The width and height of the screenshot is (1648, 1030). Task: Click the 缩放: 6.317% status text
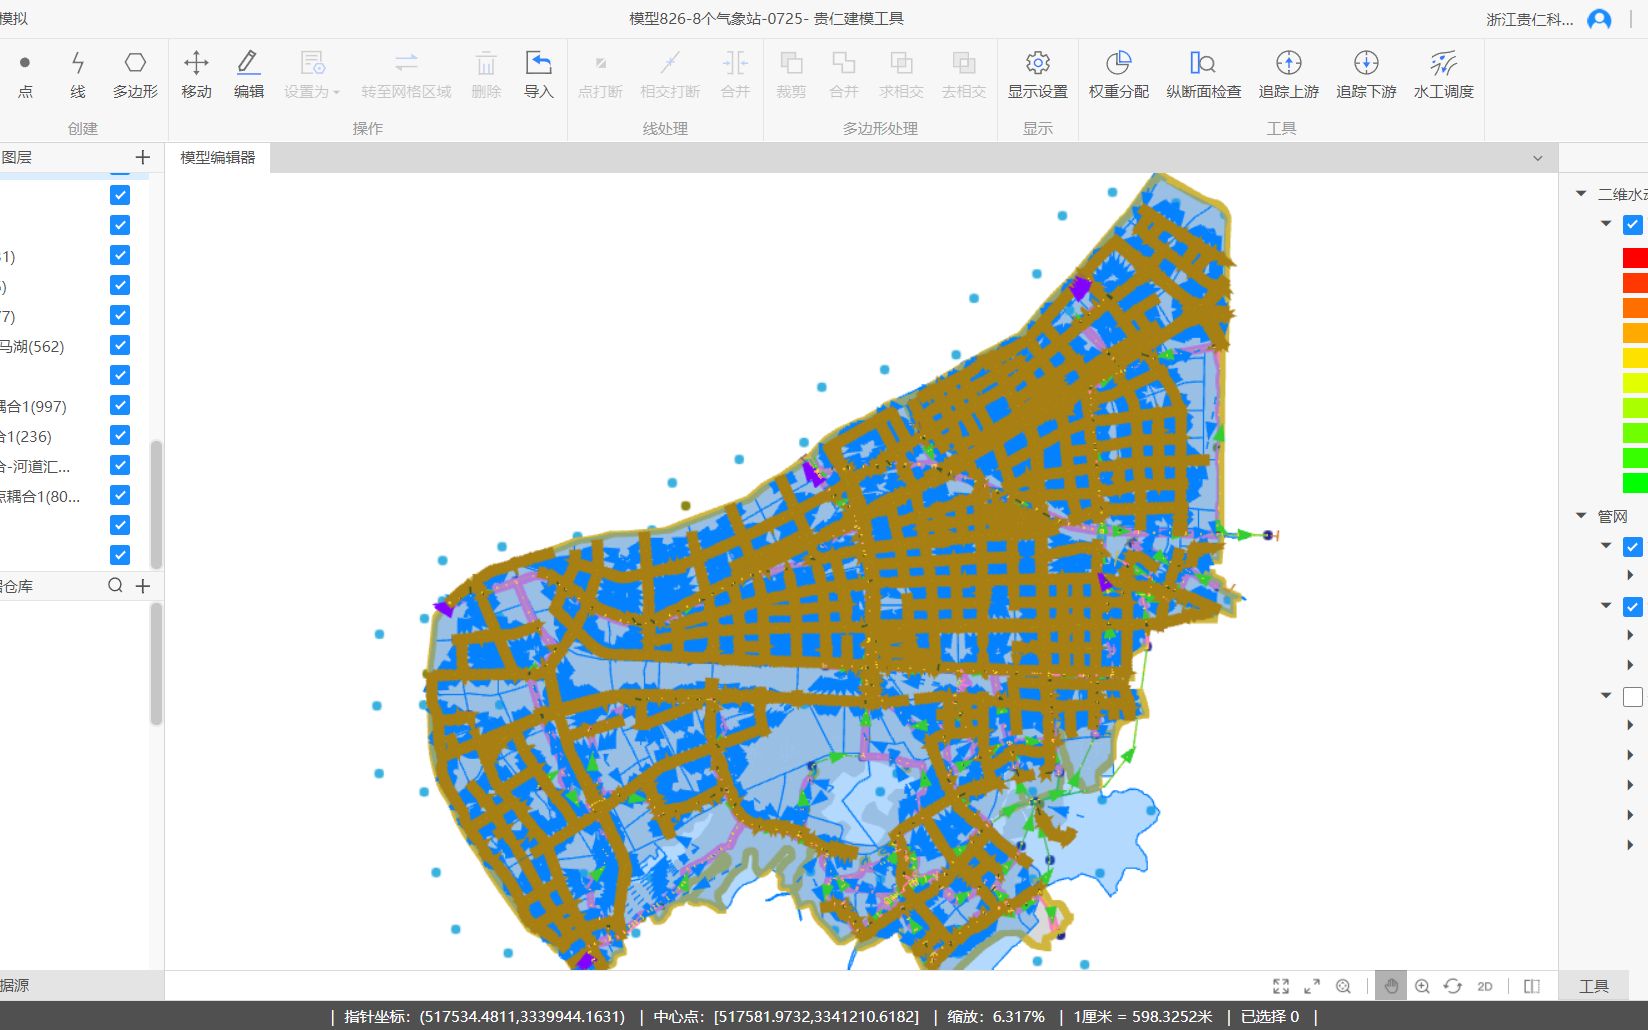pos(996,1016)
